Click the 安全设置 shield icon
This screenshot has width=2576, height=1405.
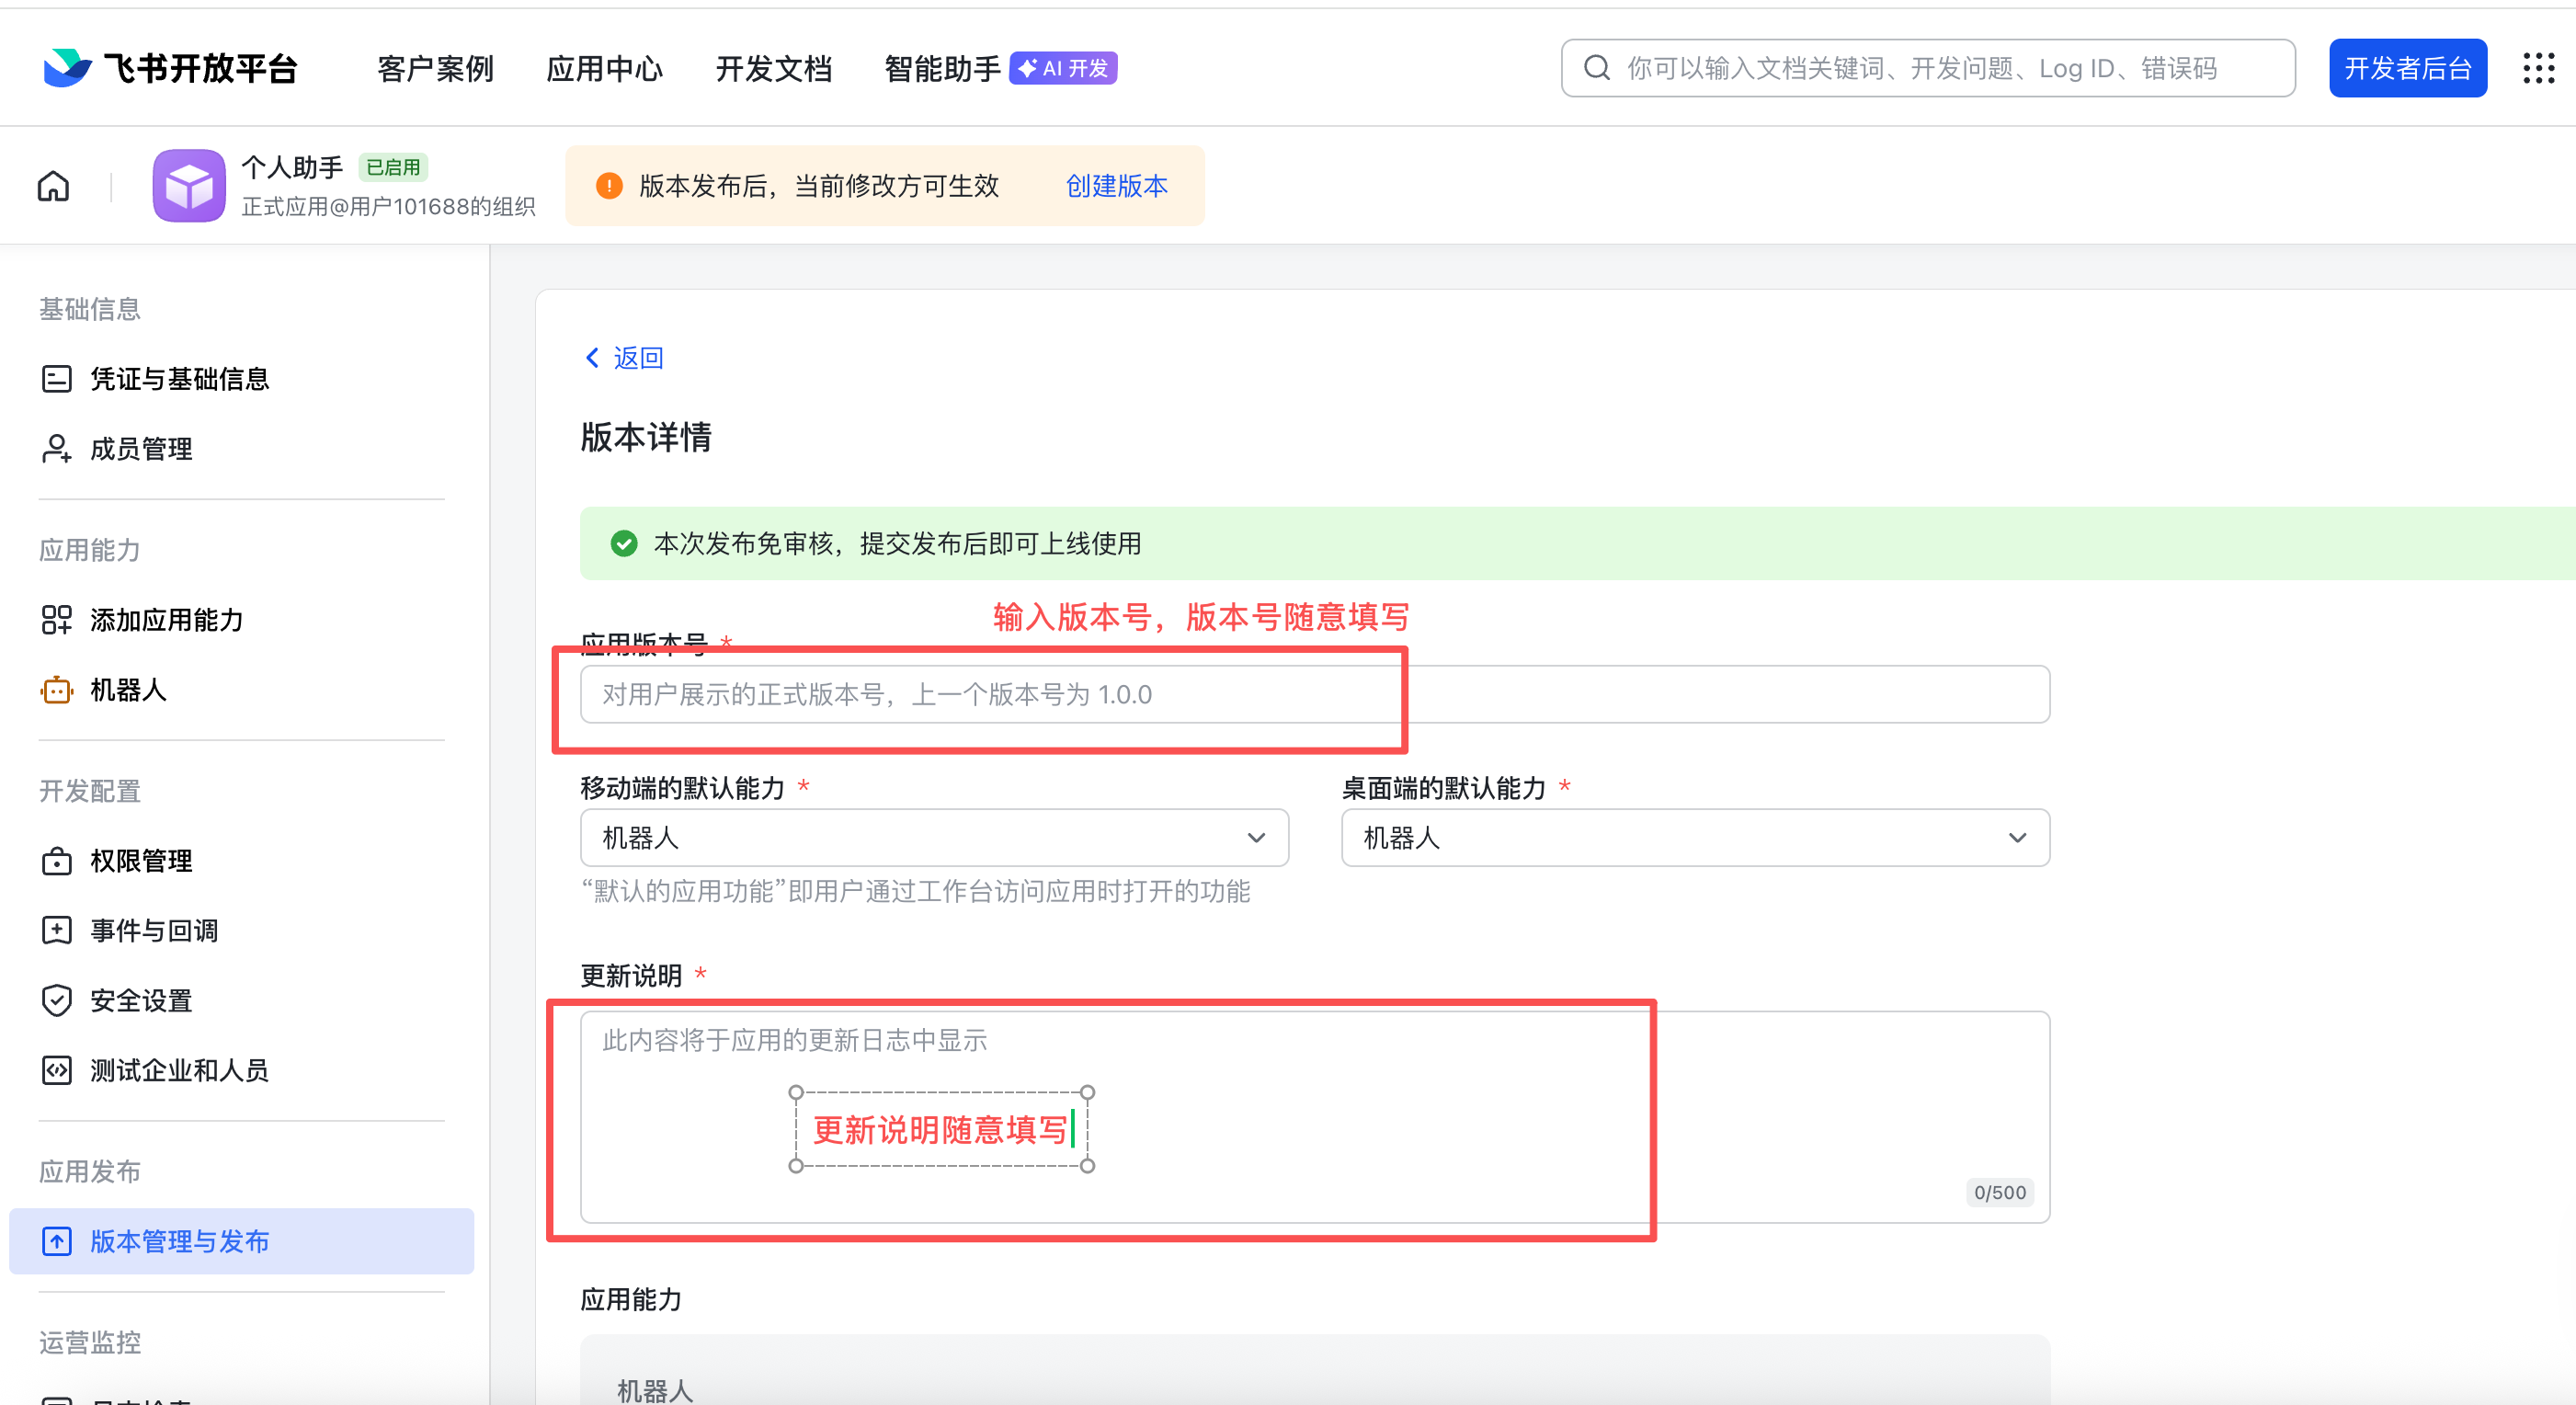pyautogui.click(x=57, y=1000)
